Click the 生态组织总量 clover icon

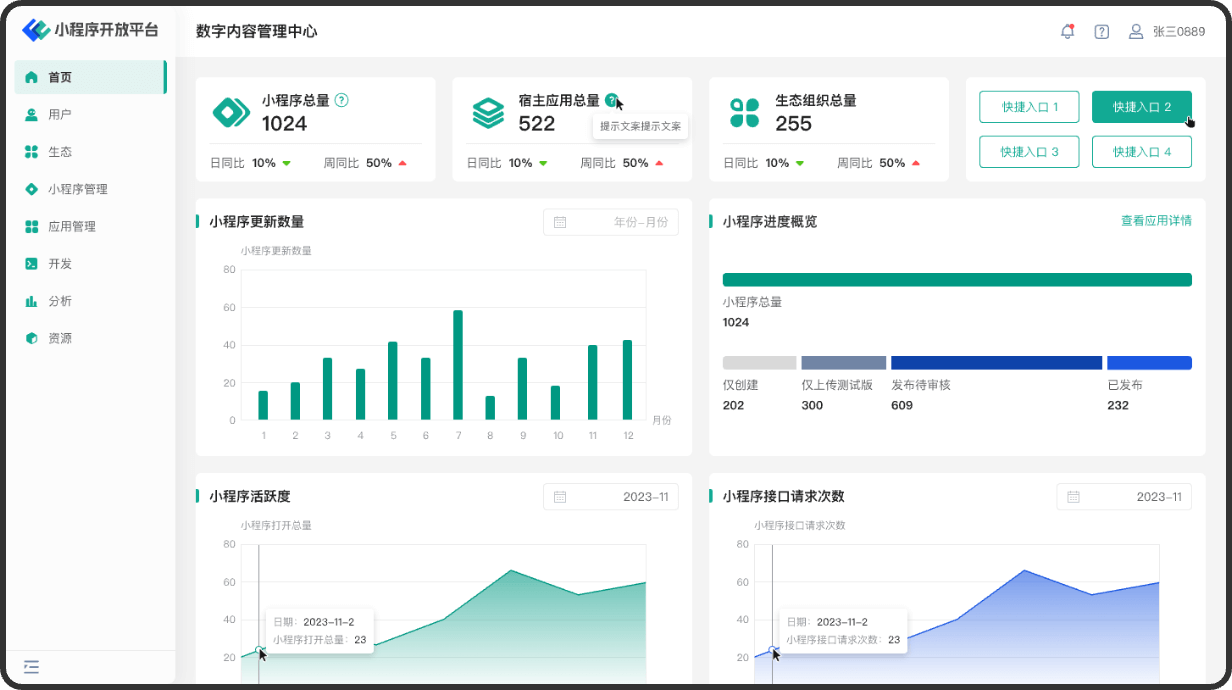(x=744, y=113)
